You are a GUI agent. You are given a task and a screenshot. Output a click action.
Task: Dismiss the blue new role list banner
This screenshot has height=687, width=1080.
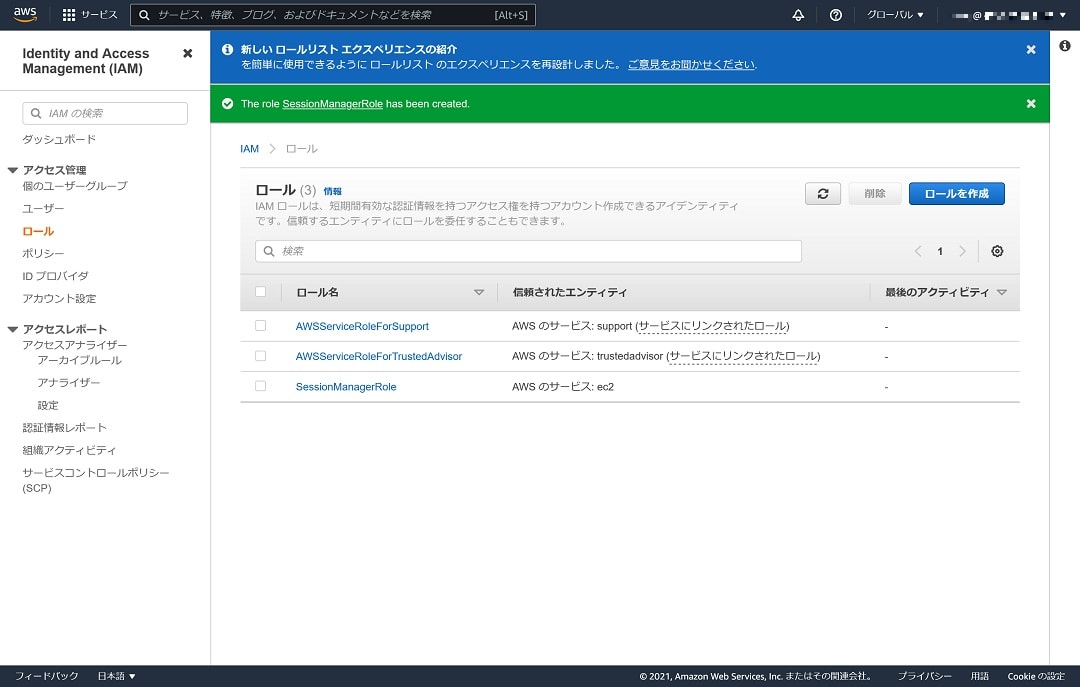coord(1031,50)
